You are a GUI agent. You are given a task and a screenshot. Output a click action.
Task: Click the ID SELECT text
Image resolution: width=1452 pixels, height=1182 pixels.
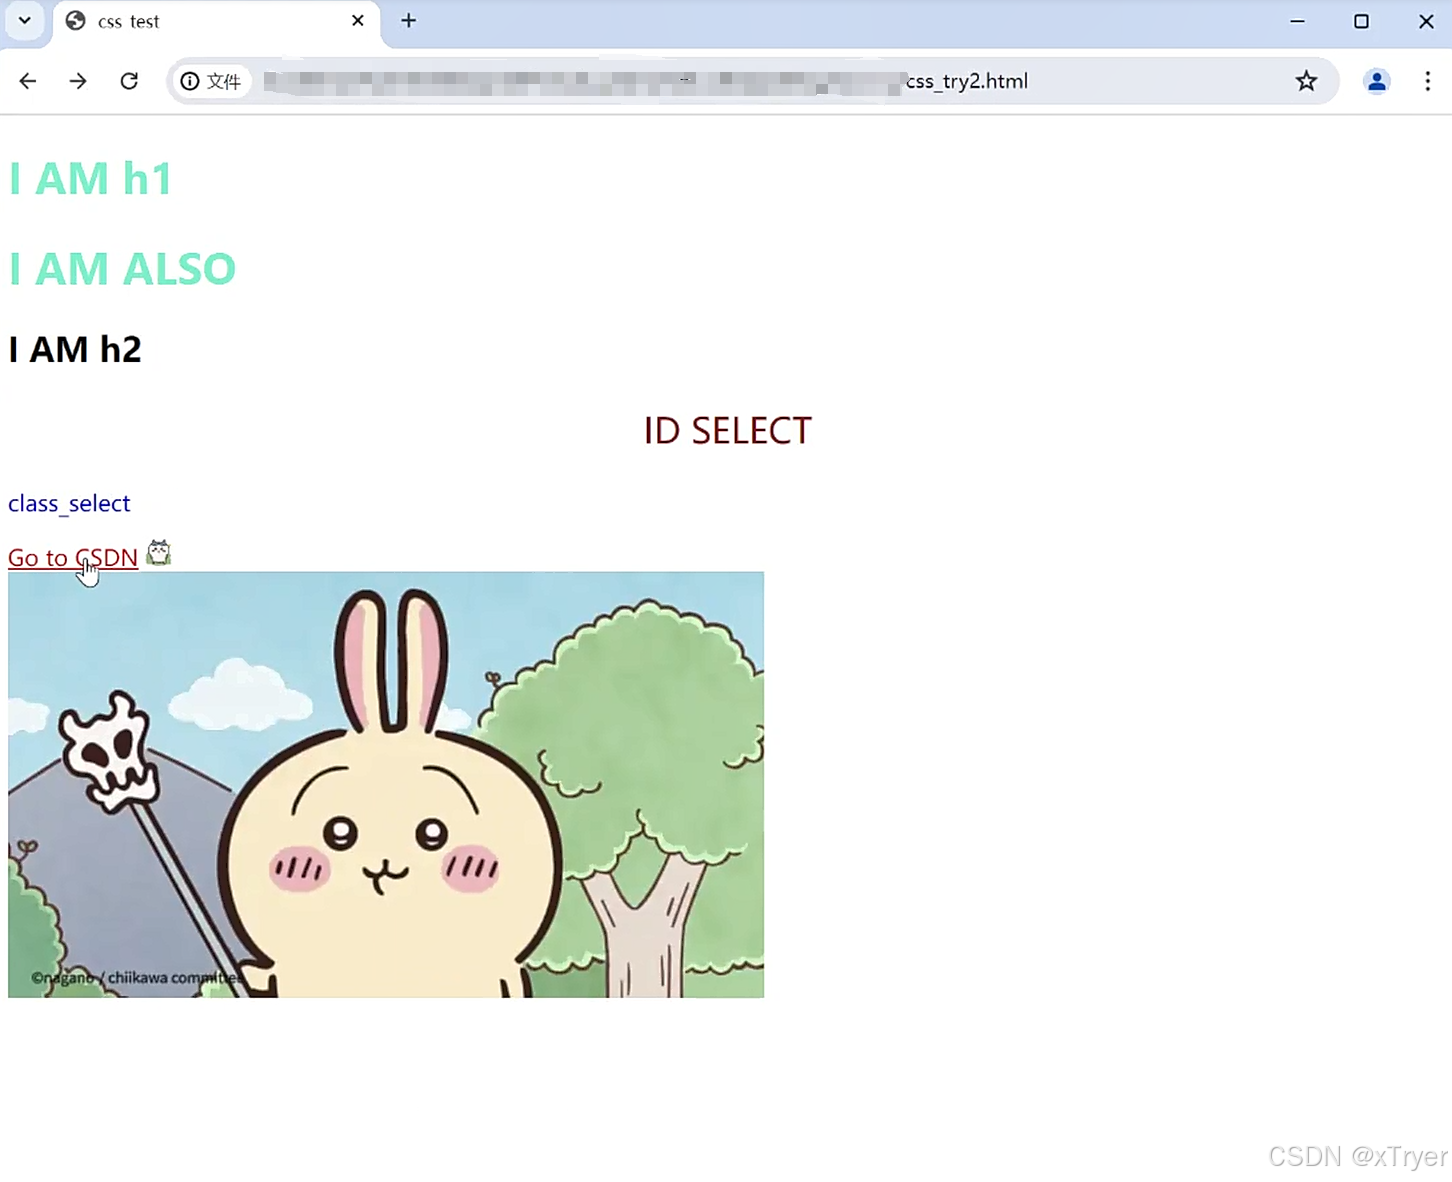tap(727, 431)
